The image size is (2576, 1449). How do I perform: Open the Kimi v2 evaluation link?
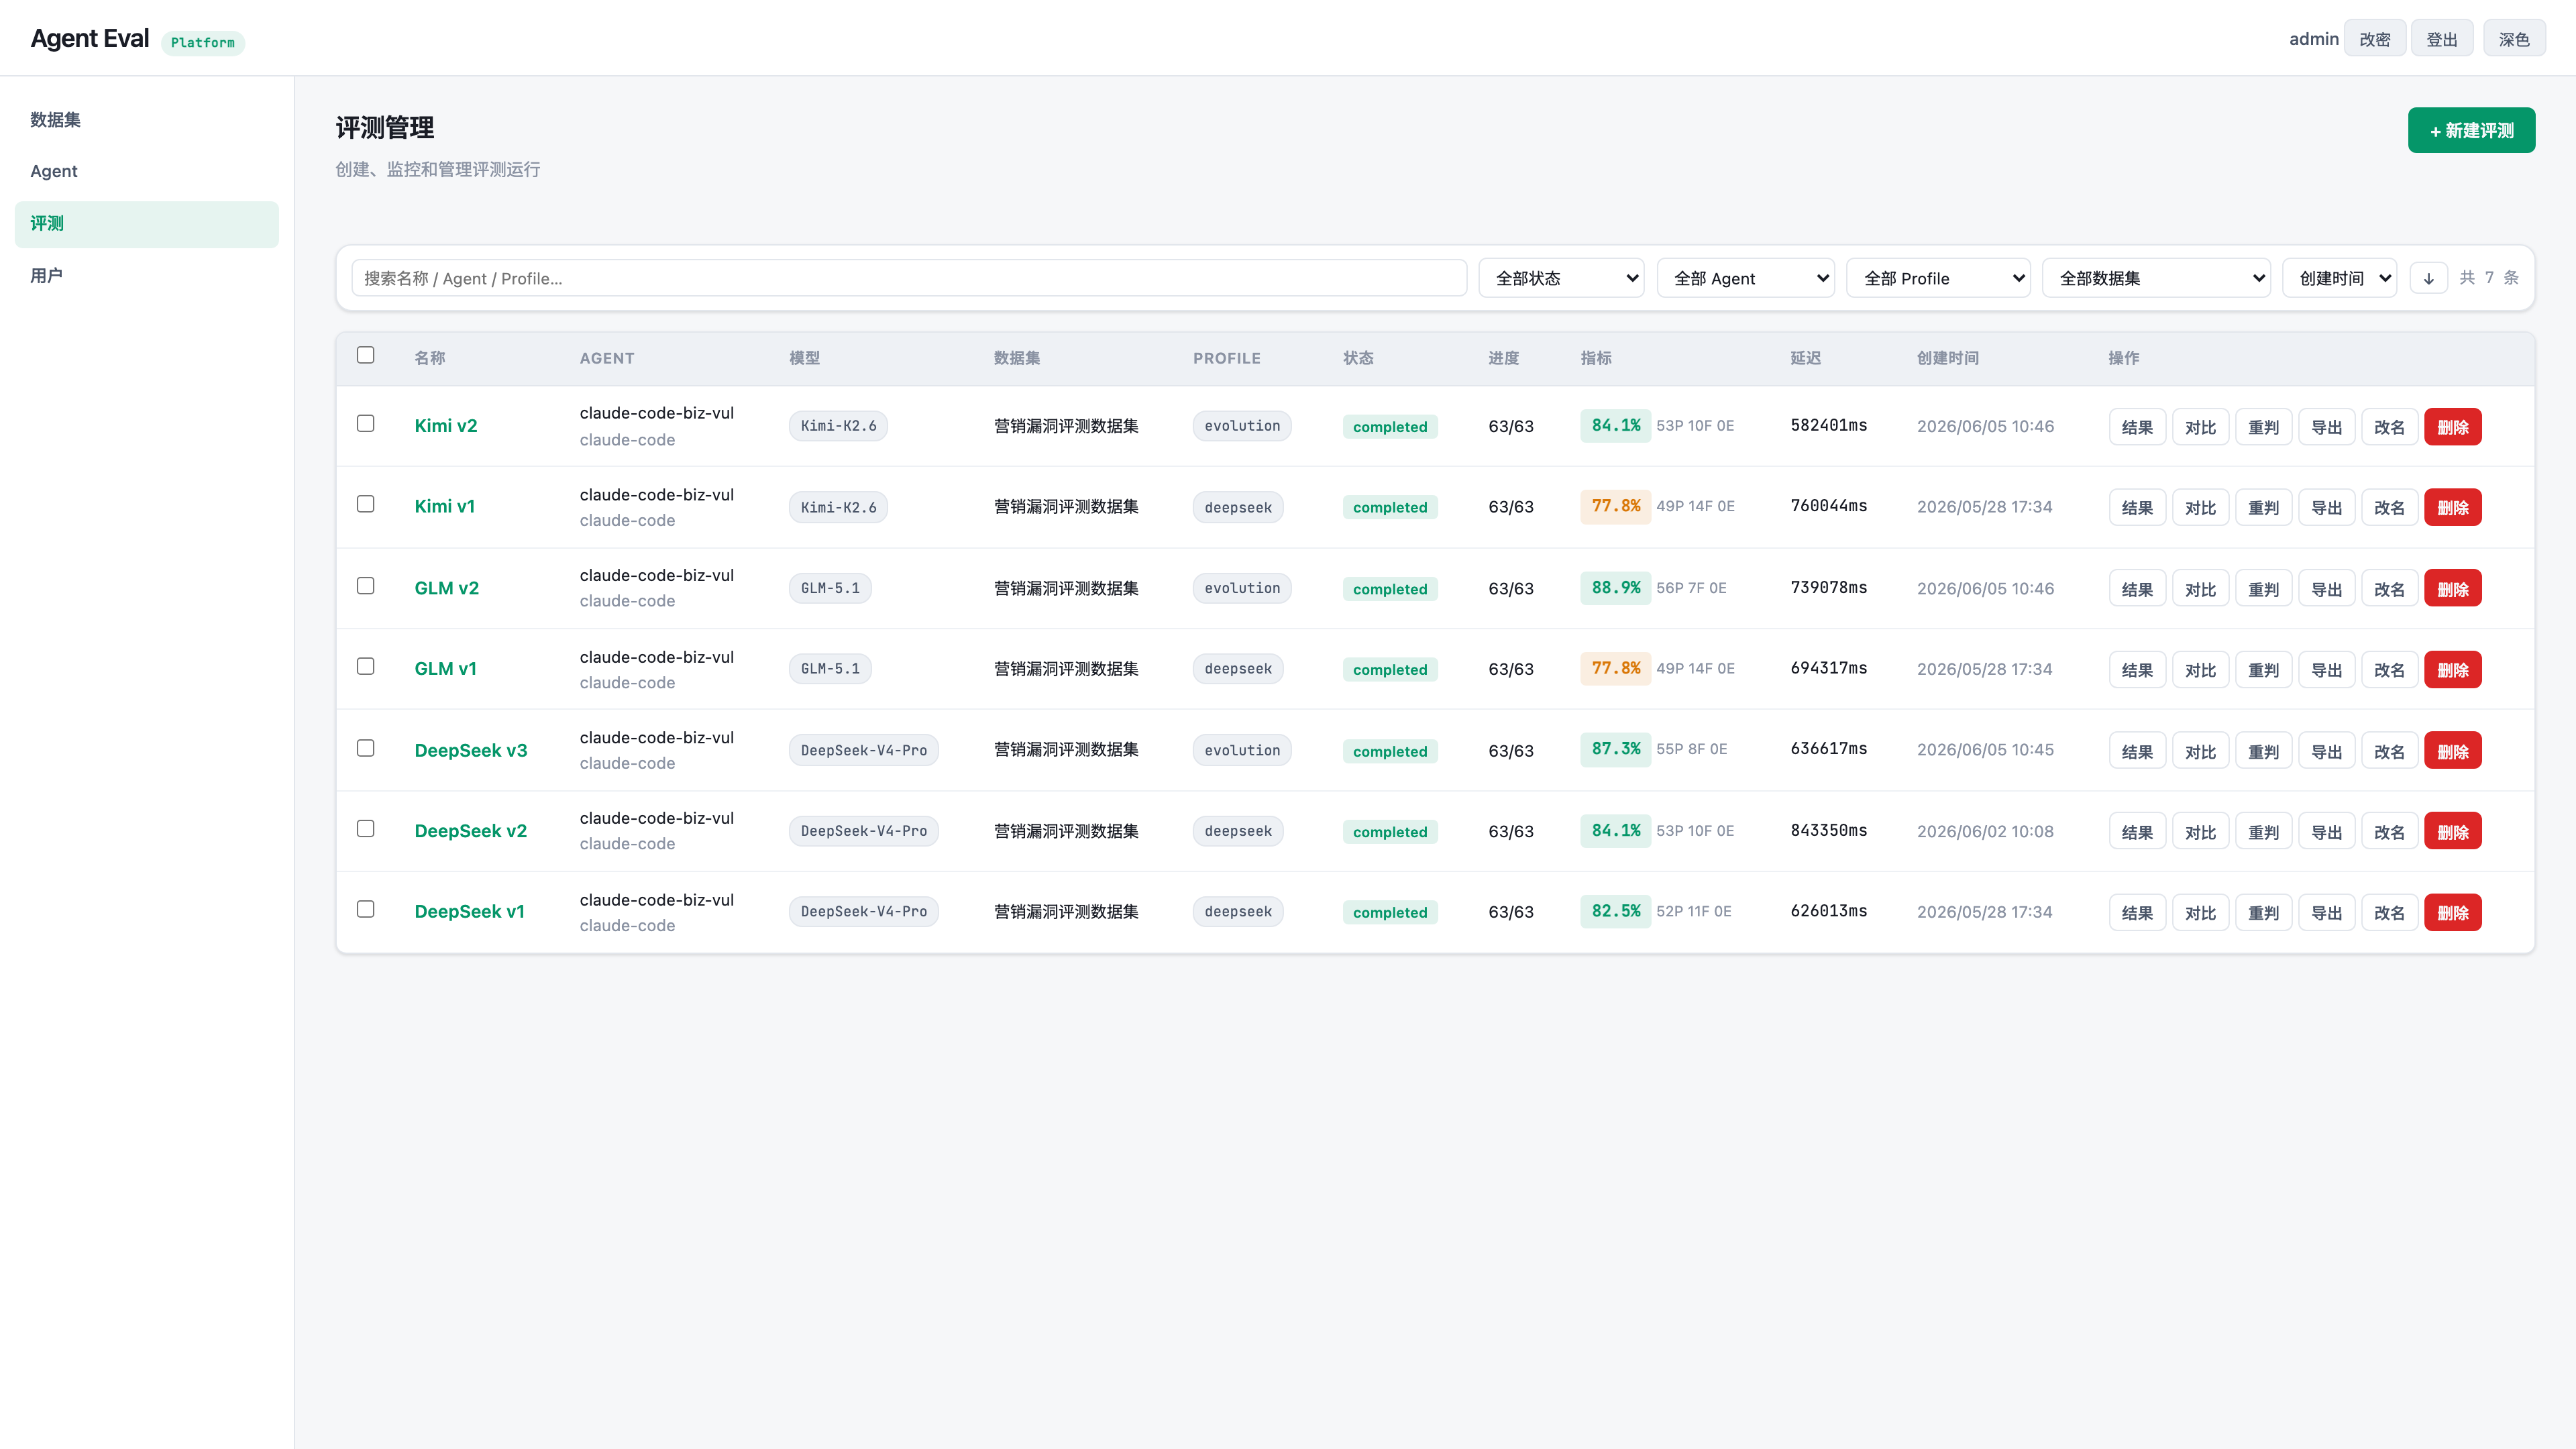click(446, 426)
